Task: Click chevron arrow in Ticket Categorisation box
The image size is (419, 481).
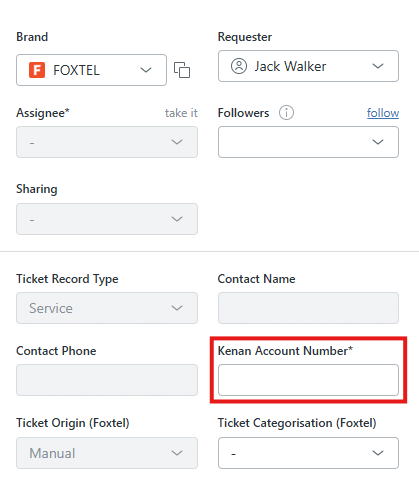Action: [378, 453]
